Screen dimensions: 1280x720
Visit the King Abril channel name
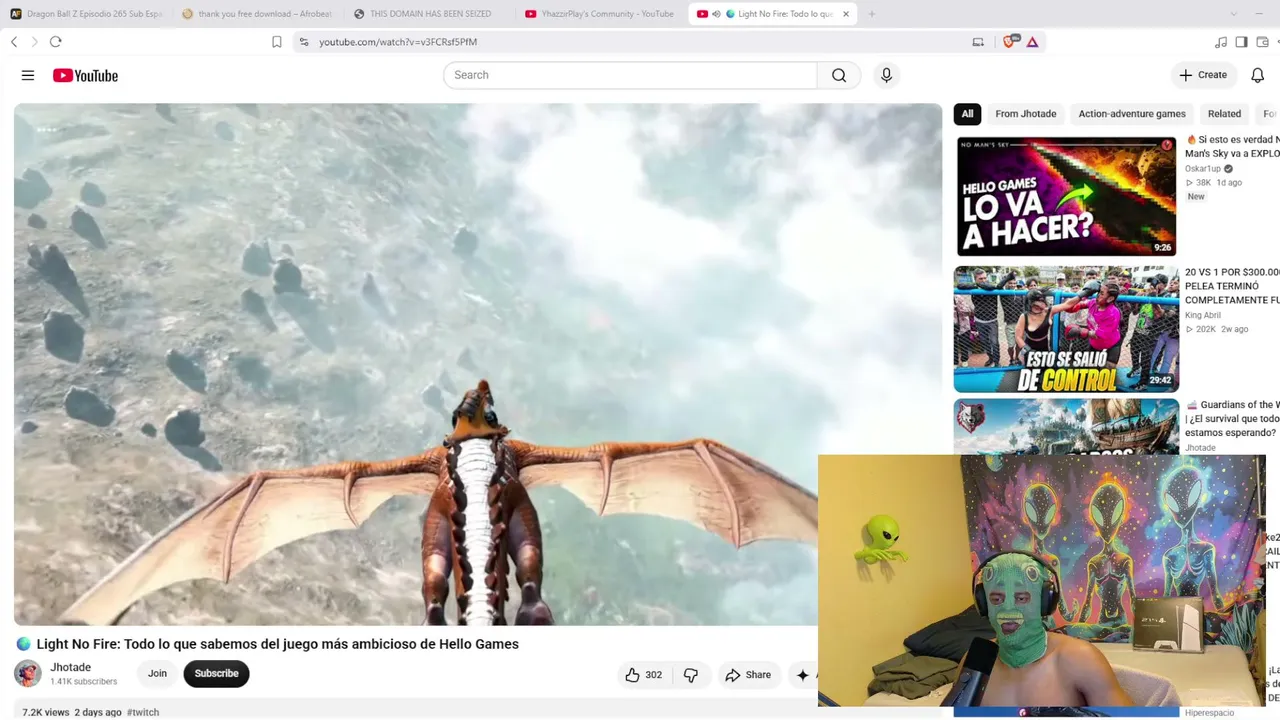[1203, 315]
